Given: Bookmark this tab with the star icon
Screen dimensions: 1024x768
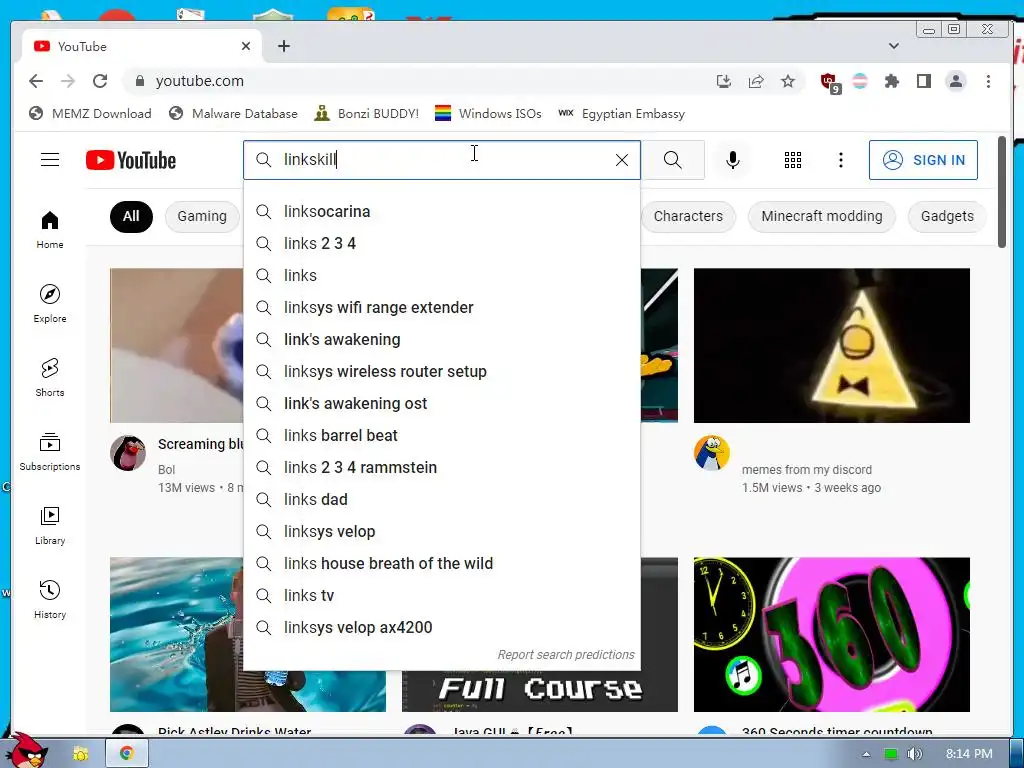Looking at the screenshot, I should click(x=788, y=81).
